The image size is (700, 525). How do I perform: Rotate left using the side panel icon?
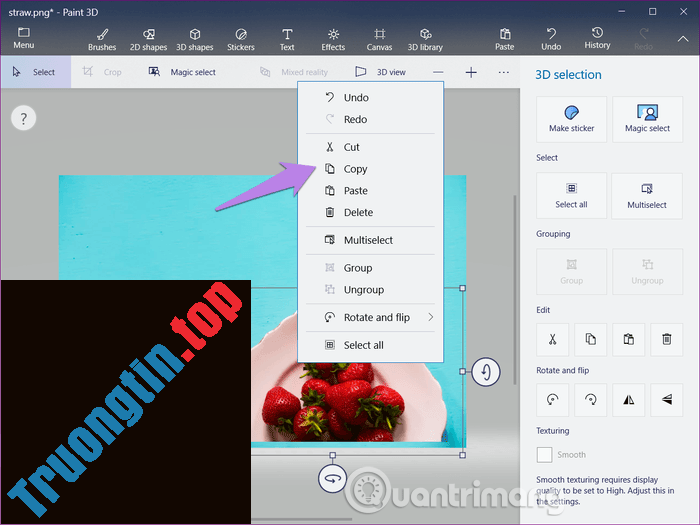(553, 400)
